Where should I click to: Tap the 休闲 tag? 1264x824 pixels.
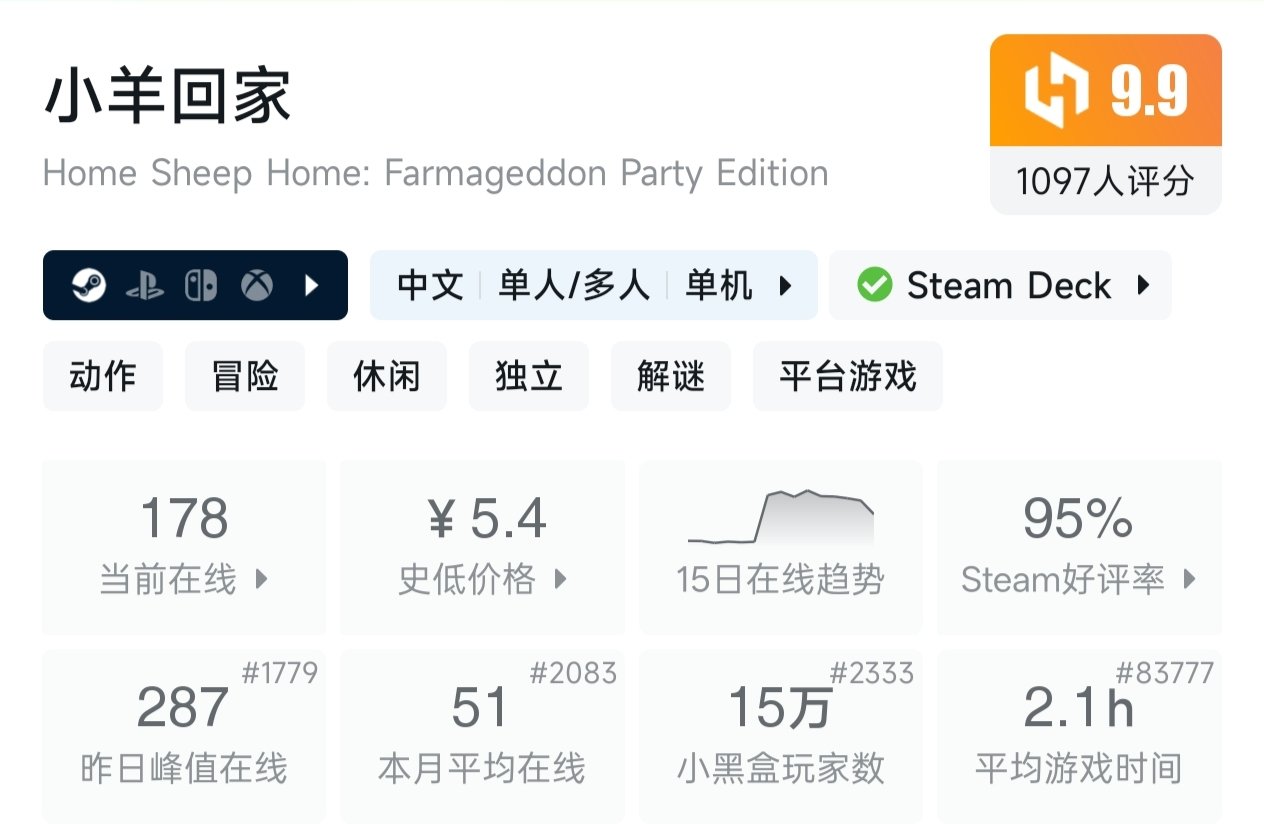click(386, 377)
